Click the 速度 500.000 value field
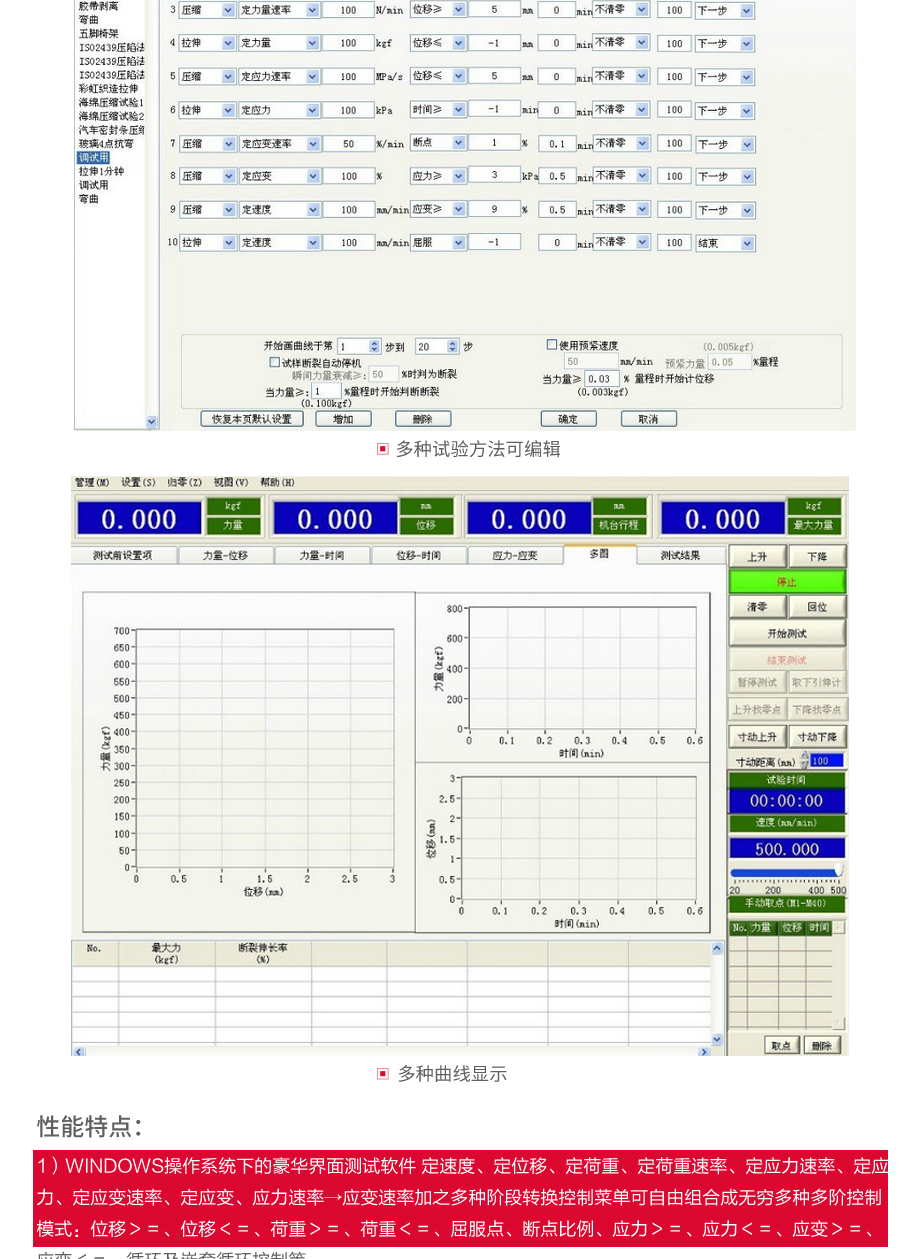 pyautogui.click(x=787, y=849)
